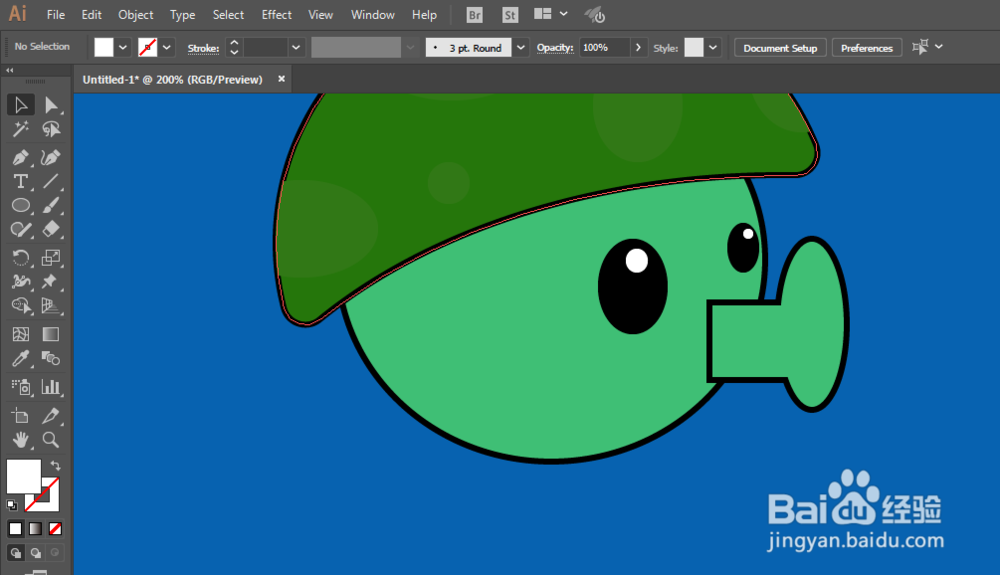The image size is (1000, 575).
Task: Adjust the stroke weight stepper arrows
Action: pyautogui.click(x=234, y=47)
